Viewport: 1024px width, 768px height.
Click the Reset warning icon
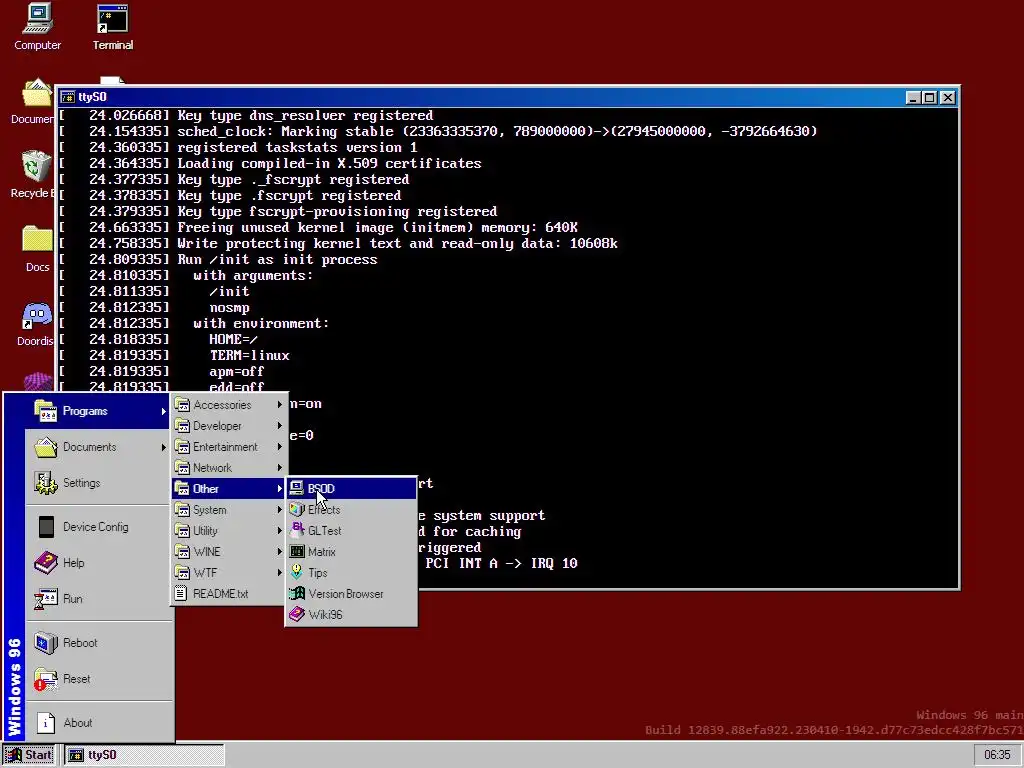pos(46,679)
